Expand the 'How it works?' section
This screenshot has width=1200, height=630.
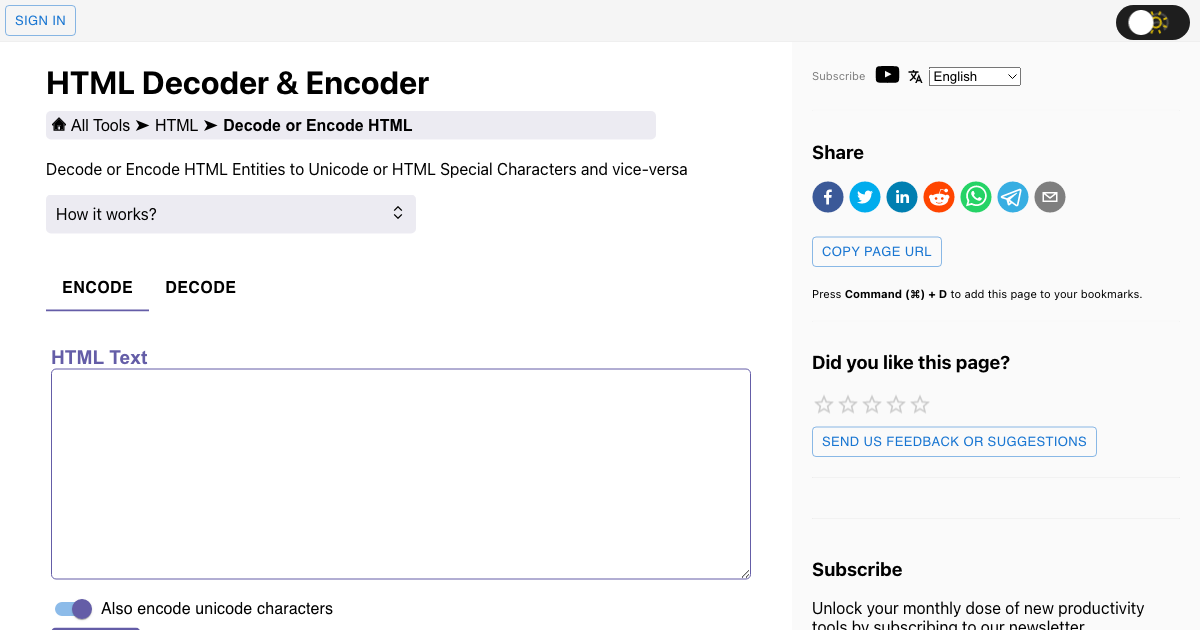231,213
